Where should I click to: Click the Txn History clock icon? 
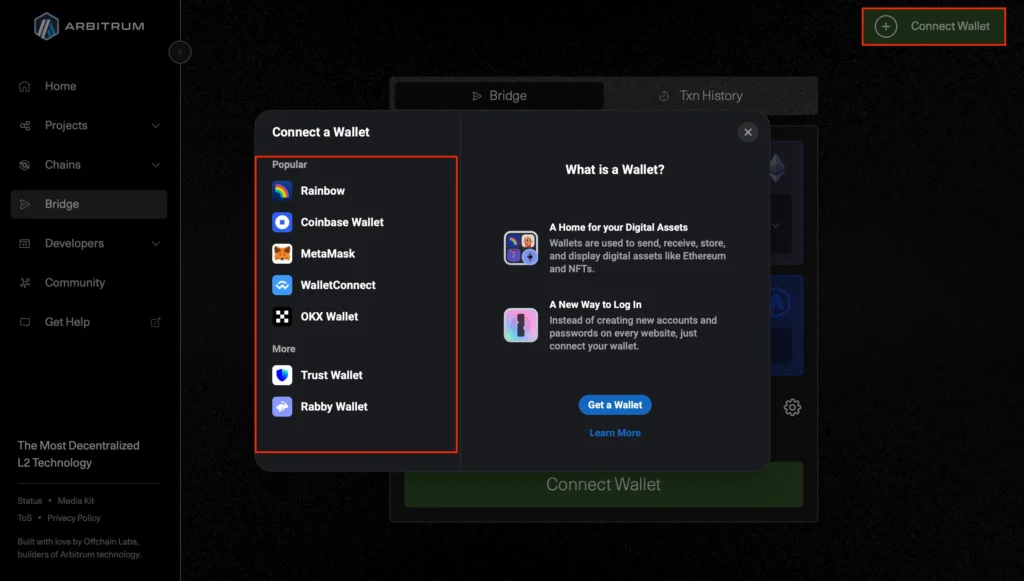(x=664, y=96)
